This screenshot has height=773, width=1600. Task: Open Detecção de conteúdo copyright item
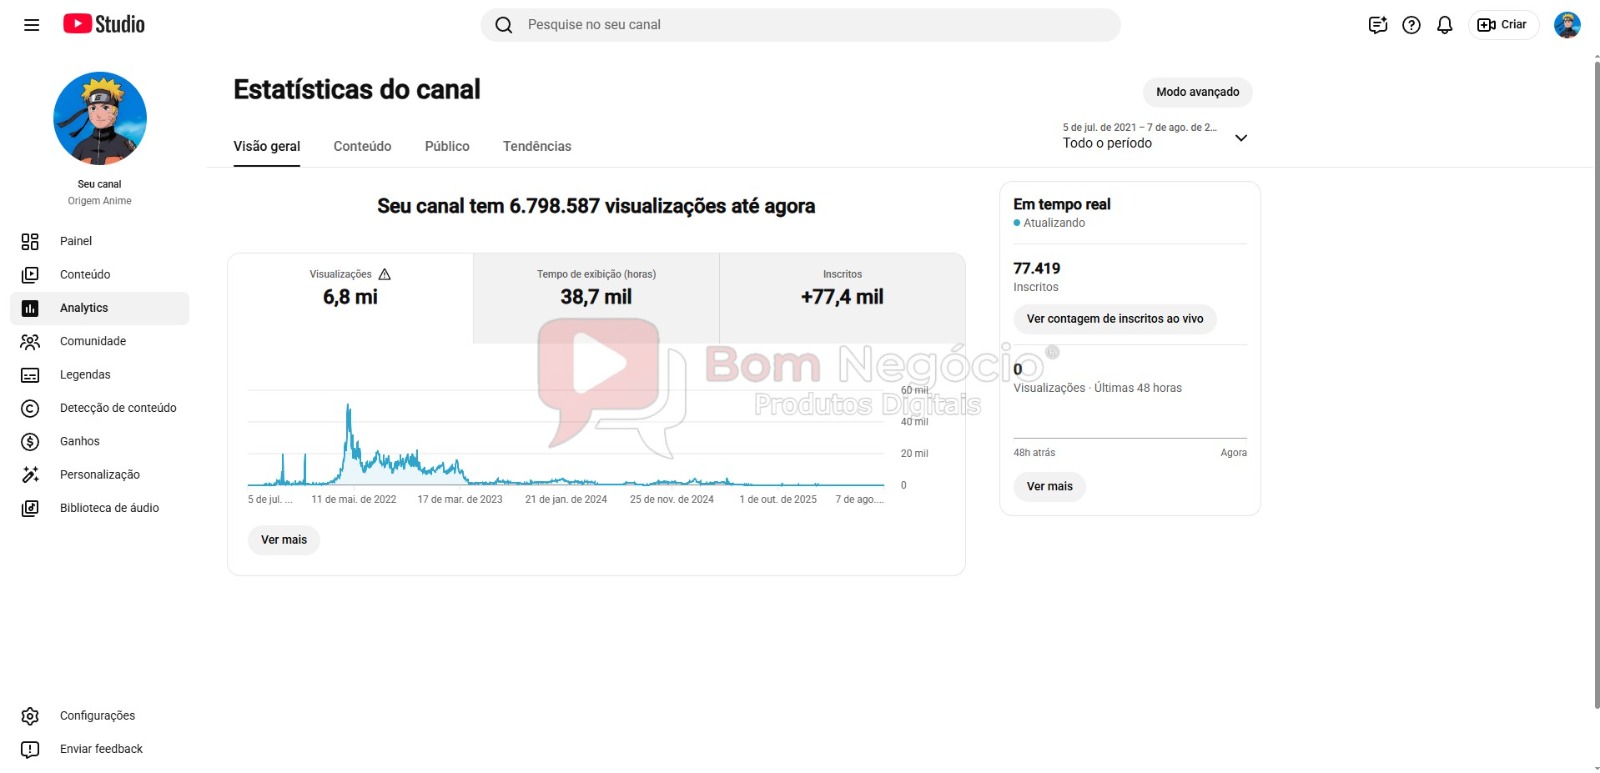pos(100,408)
